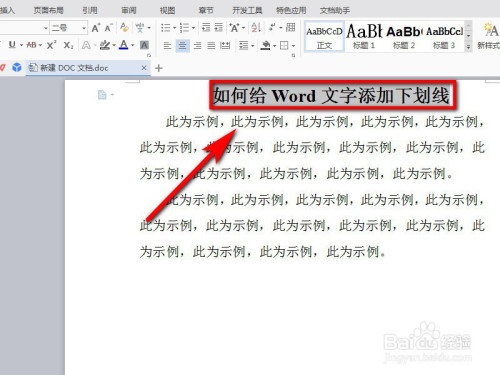
Task: Apply numbered list icon
Action: point(184,28)
